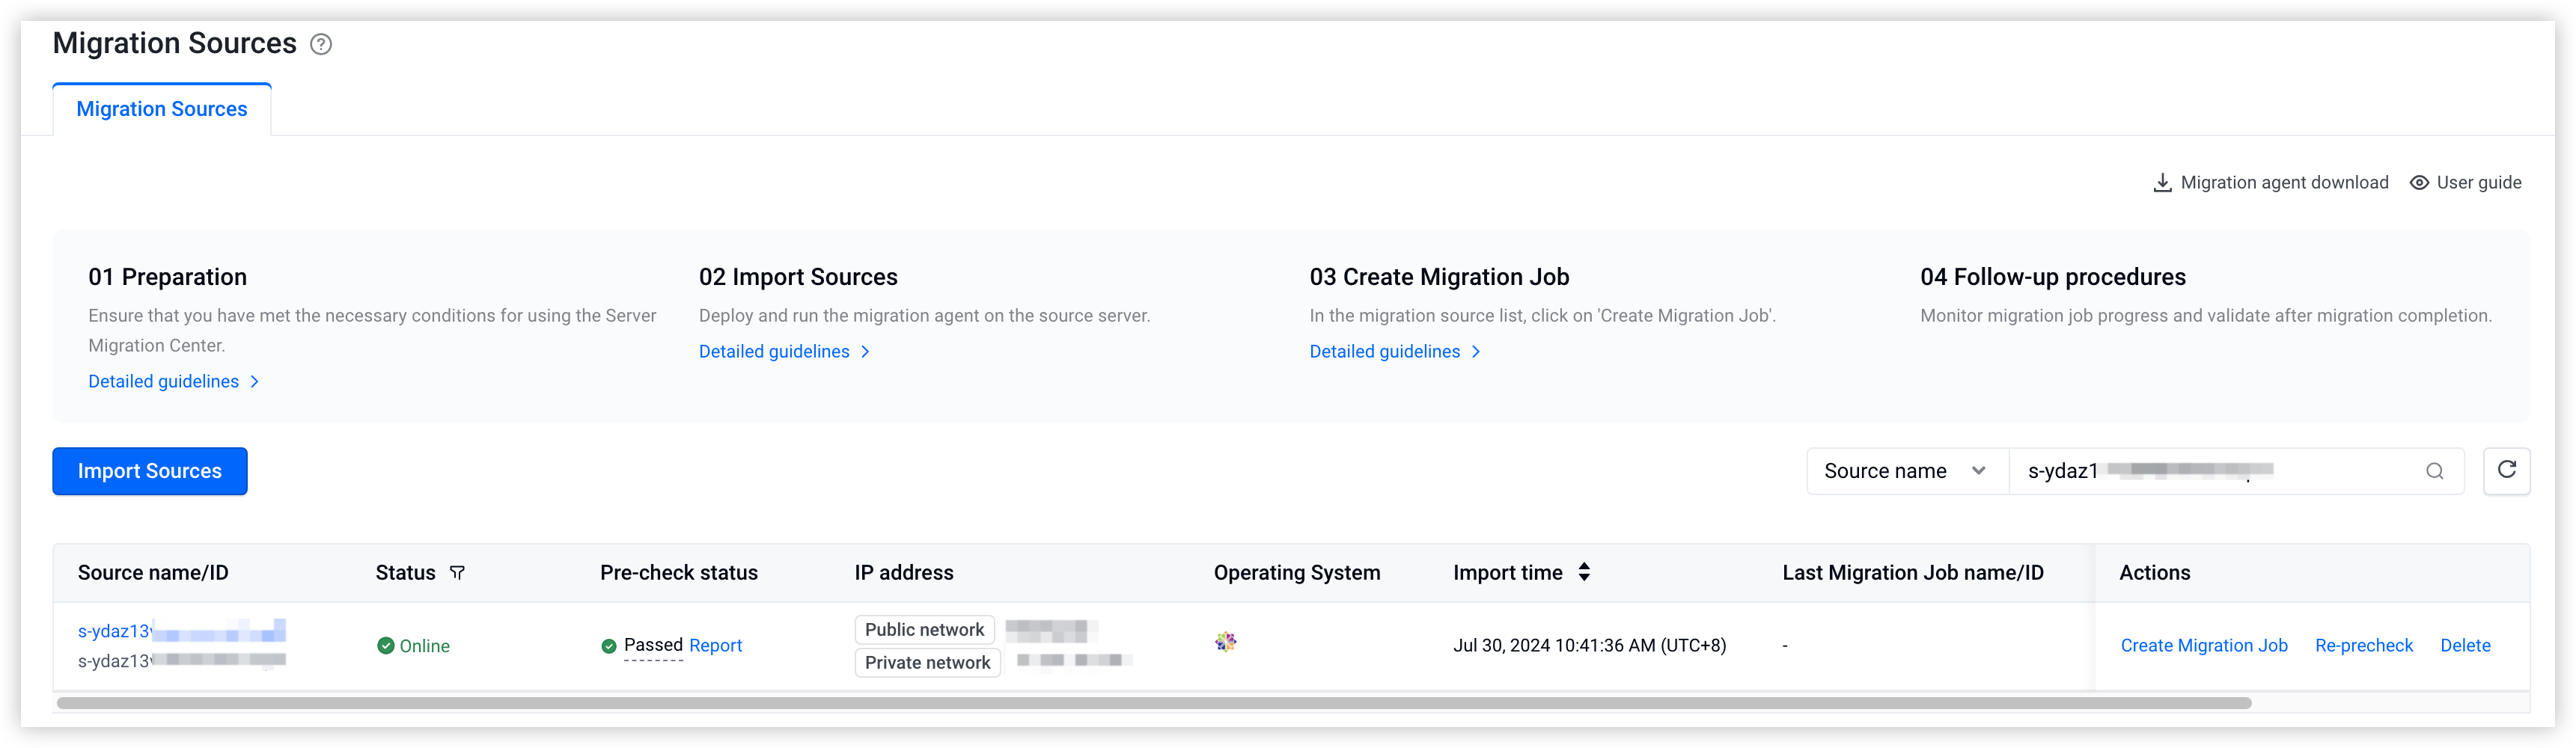2576x748 pixels.
Task: Click the horizontal scrollbar under the table
Action: (1154, 703)
